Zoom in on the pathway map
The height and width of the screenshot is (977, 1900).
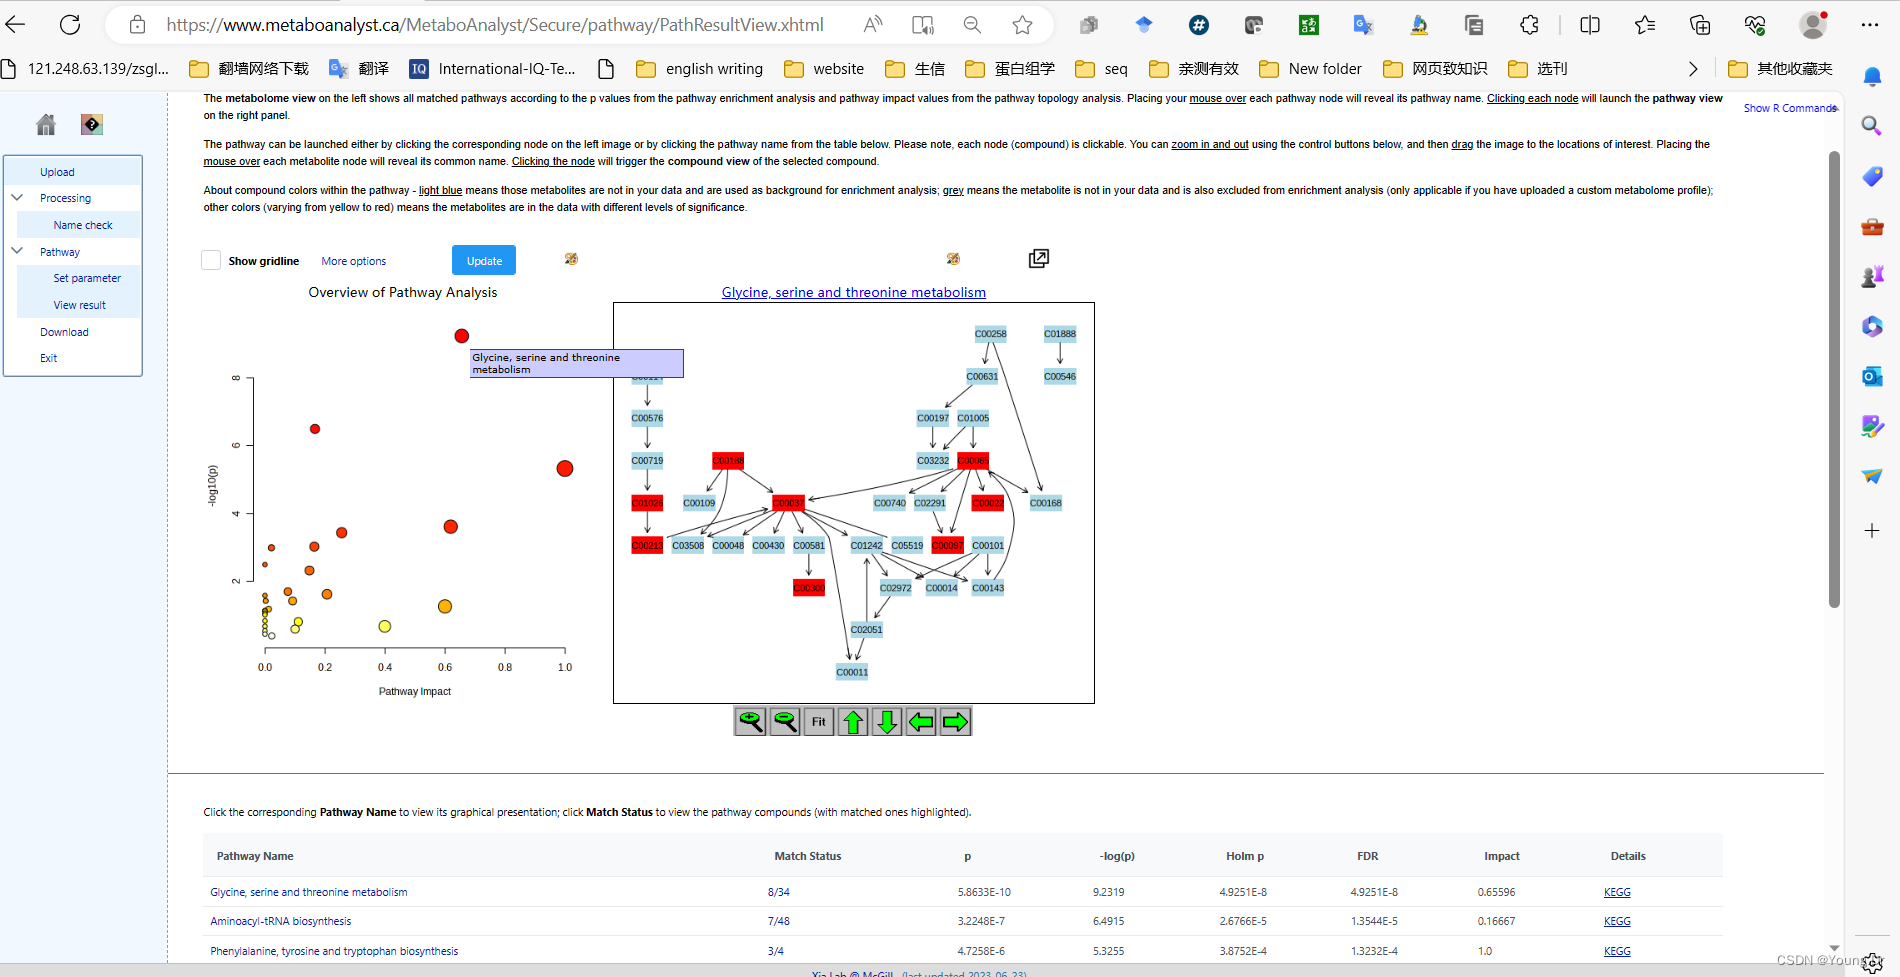tap(751, 721)
